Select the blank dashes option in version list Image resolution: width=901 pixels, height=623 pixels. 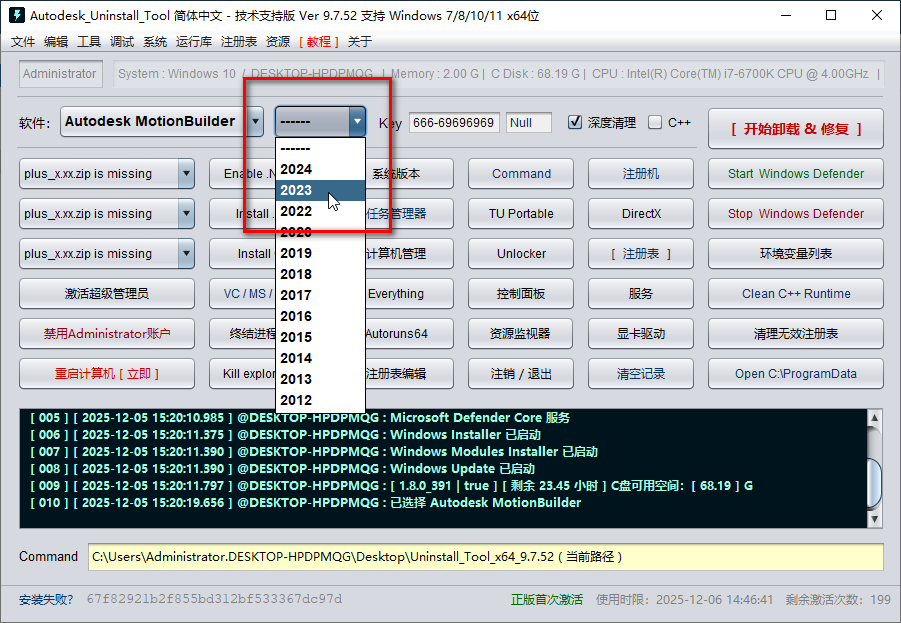coord(321,148)
